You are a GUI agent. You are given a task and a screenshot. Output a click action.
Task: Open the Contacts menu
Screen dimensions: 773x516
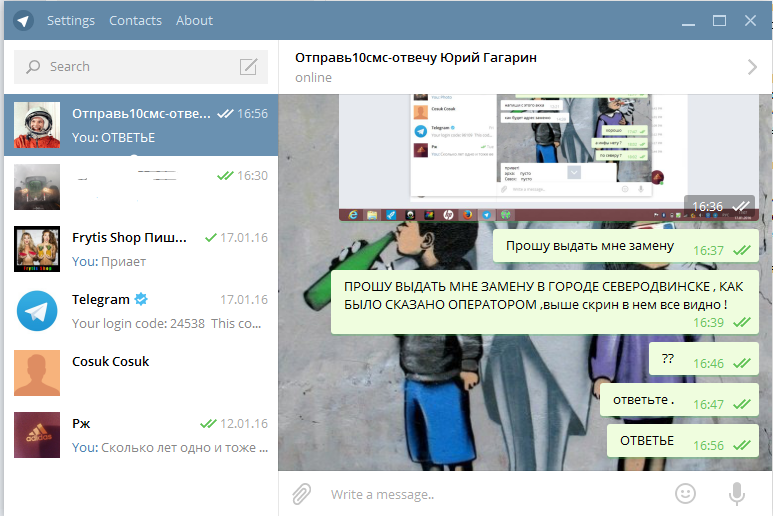pyautogui.click(x=135, y=21)
